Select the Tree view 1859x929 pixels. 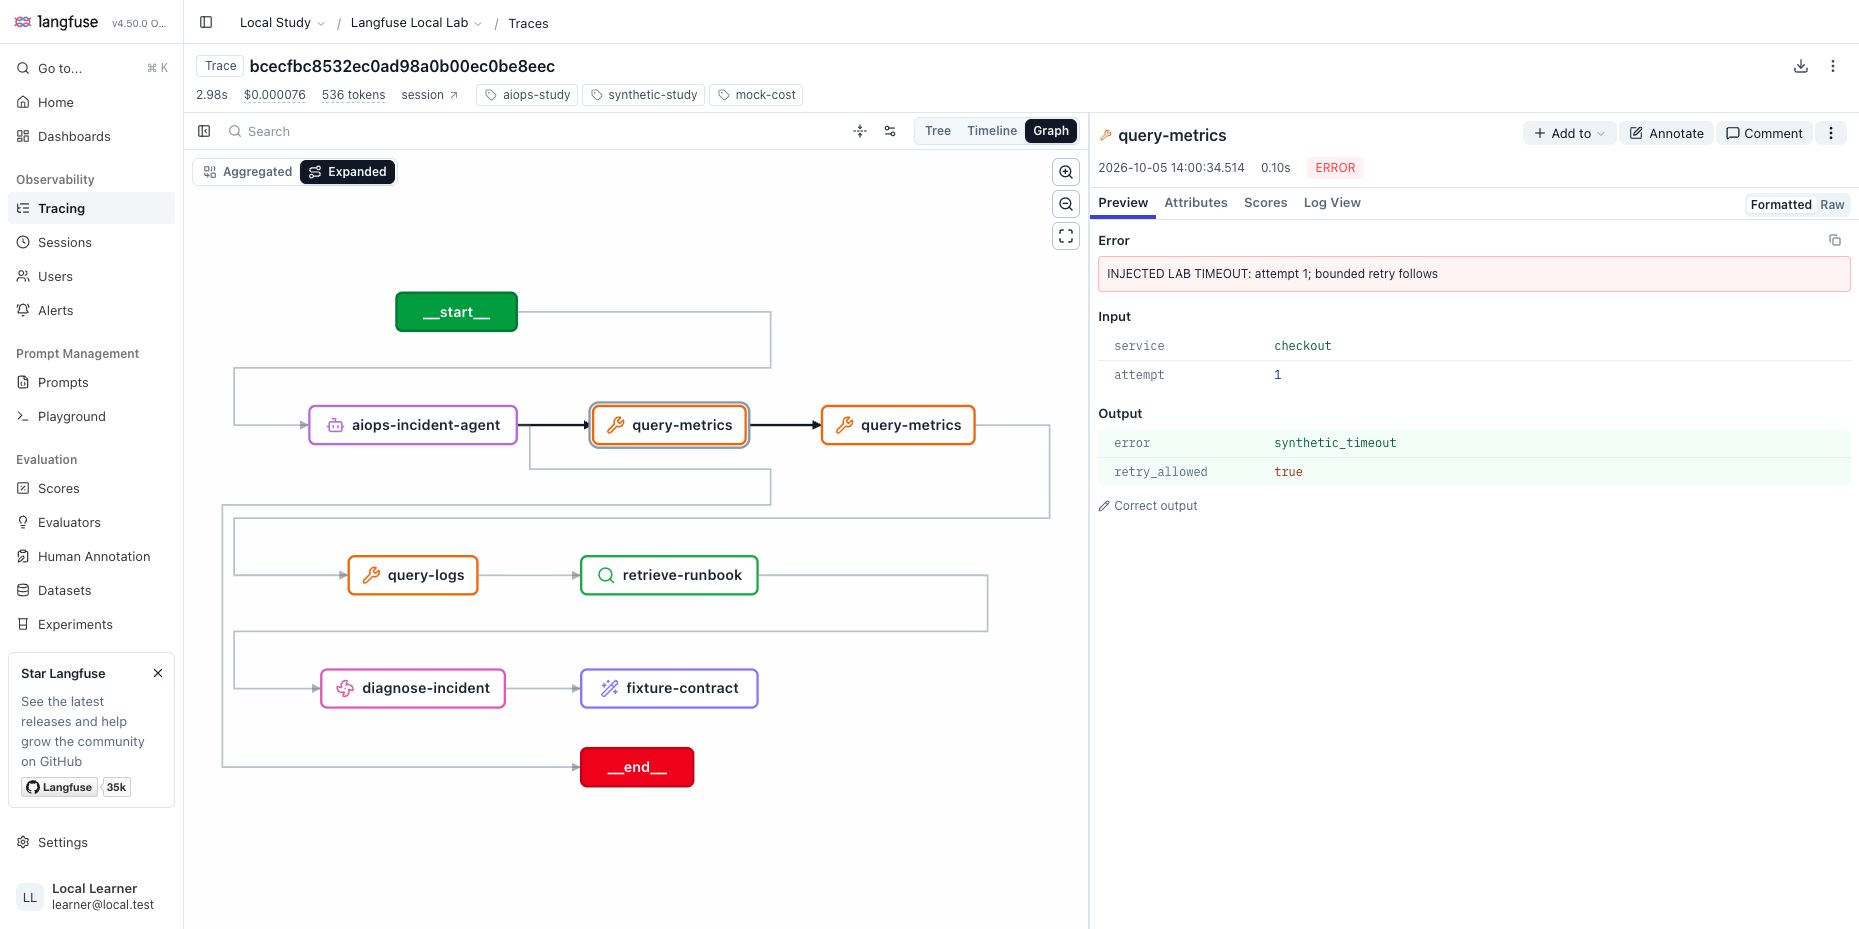coord(938,131)
